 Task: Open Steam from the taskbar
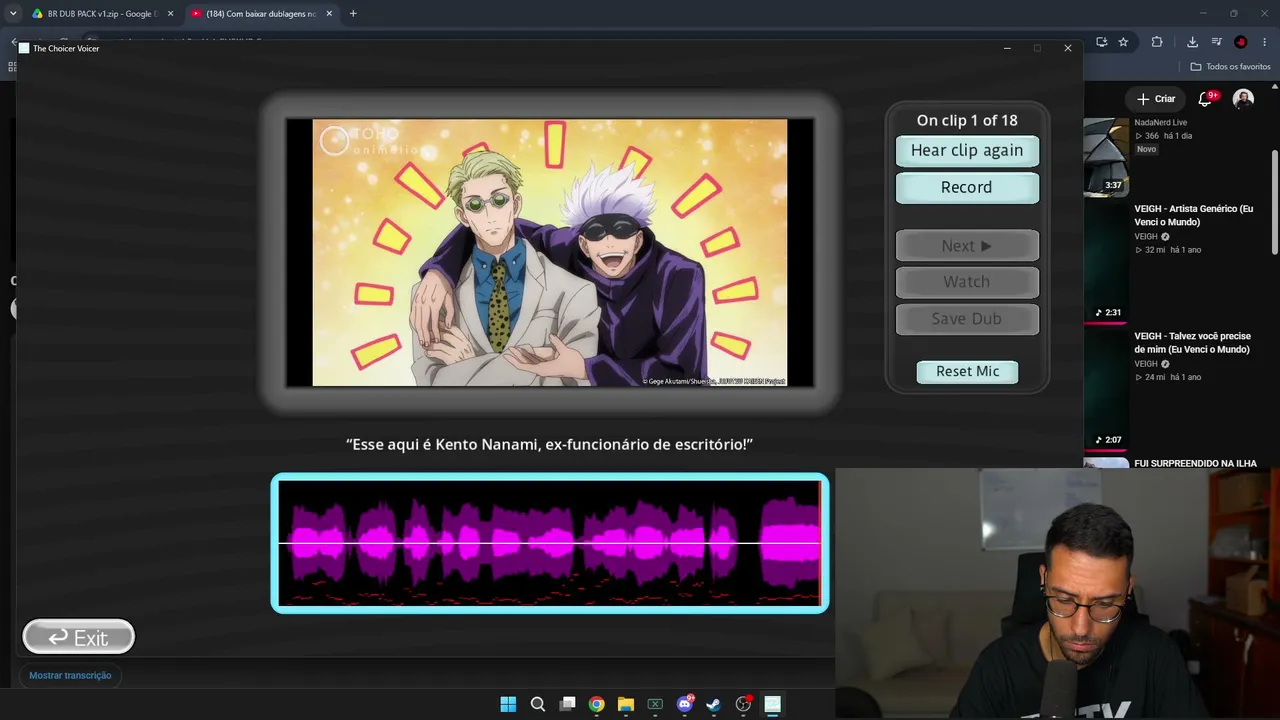tap(713, 704)
